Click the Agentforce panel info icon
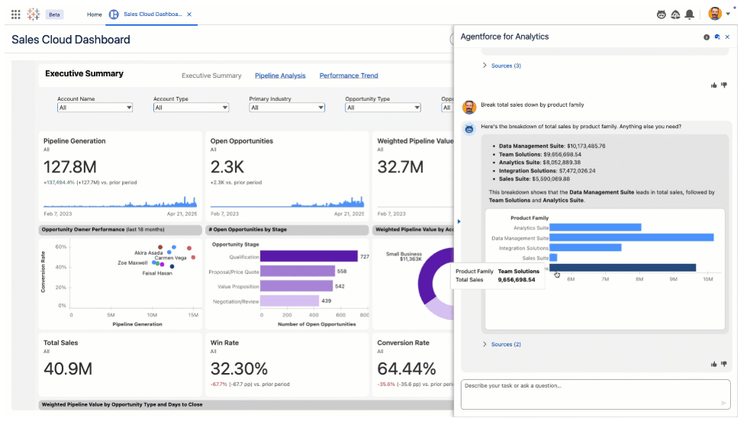 pos(707,37)
